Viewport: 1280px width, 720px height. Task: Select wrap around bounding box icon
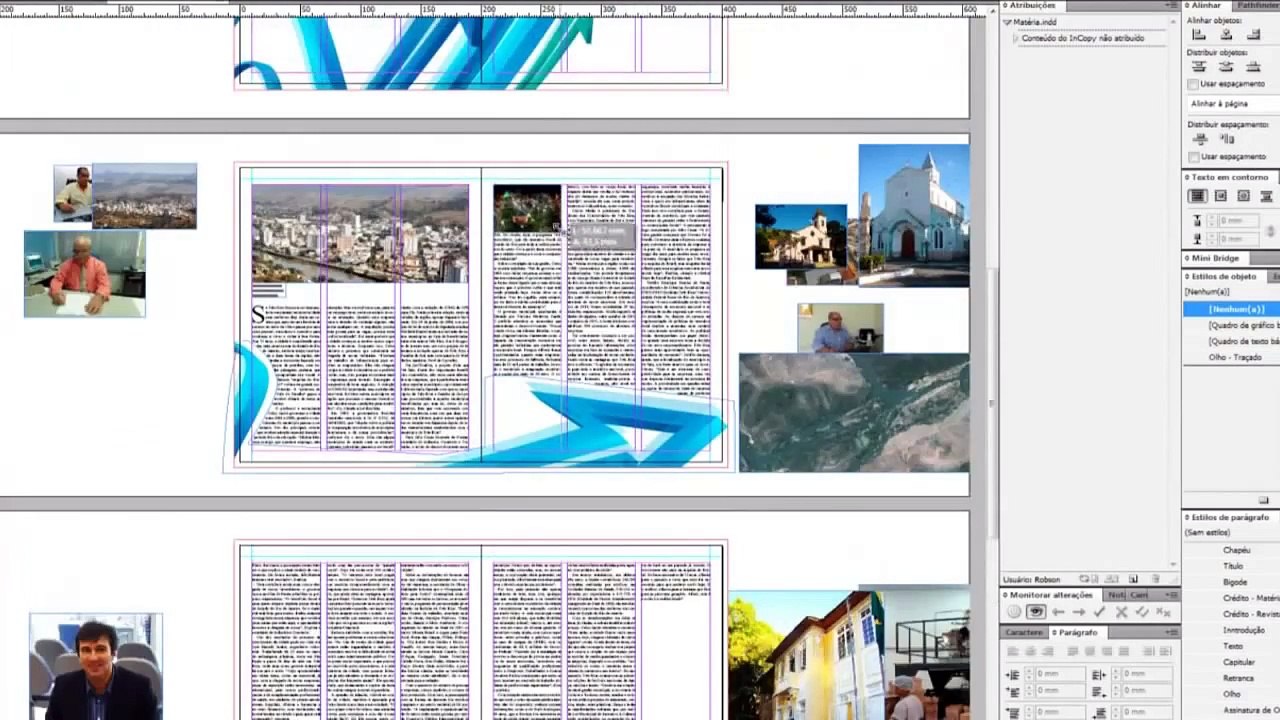[1221, 196]
